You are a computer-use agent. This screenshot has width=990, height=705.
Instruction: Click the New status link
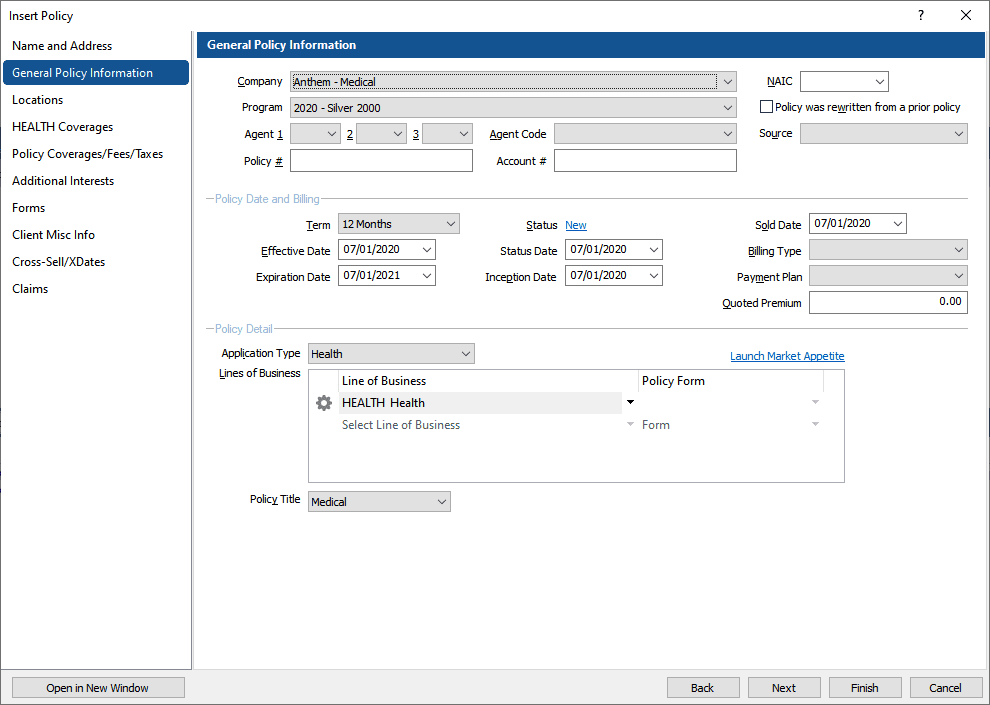576,225
